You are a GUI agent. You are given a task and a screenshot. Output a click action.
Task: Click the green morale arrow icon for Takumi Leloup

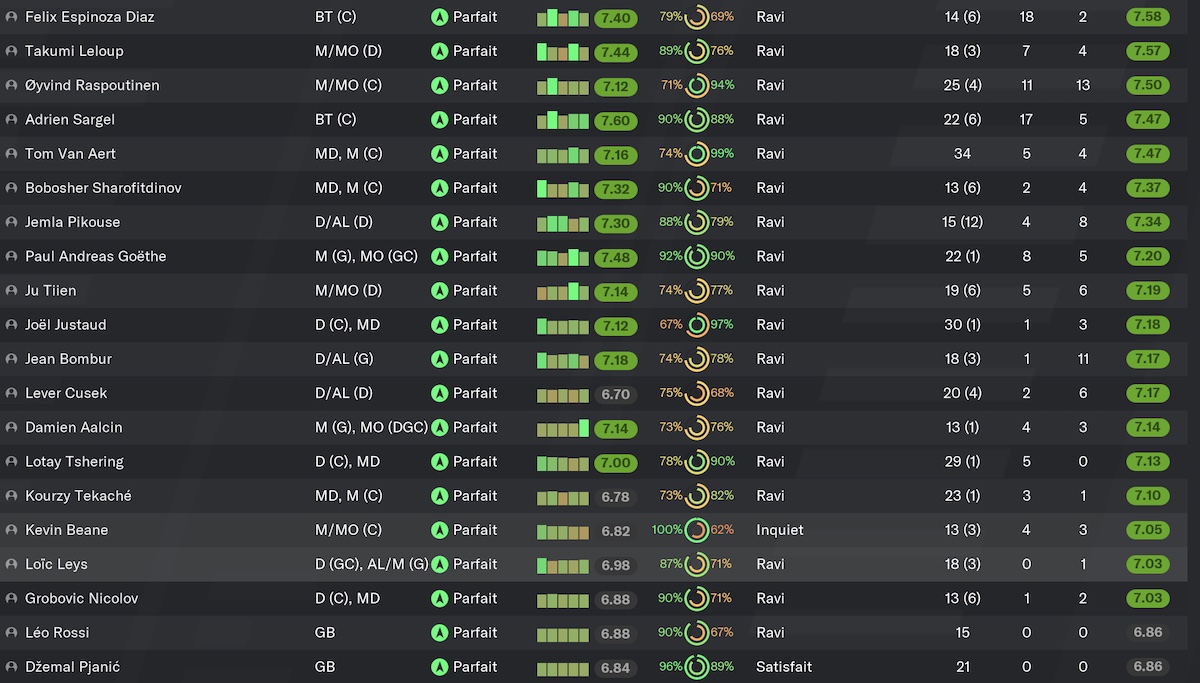[439, 51]
